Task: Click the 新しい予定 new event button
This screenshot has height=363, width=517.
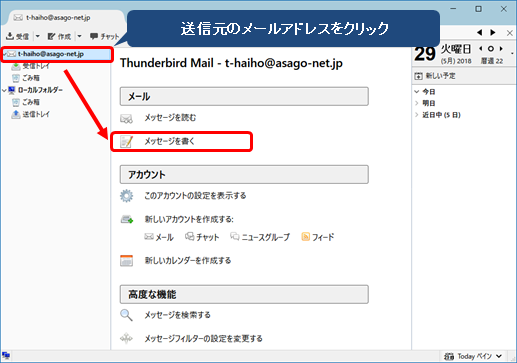Action: [x=435, y=76]
